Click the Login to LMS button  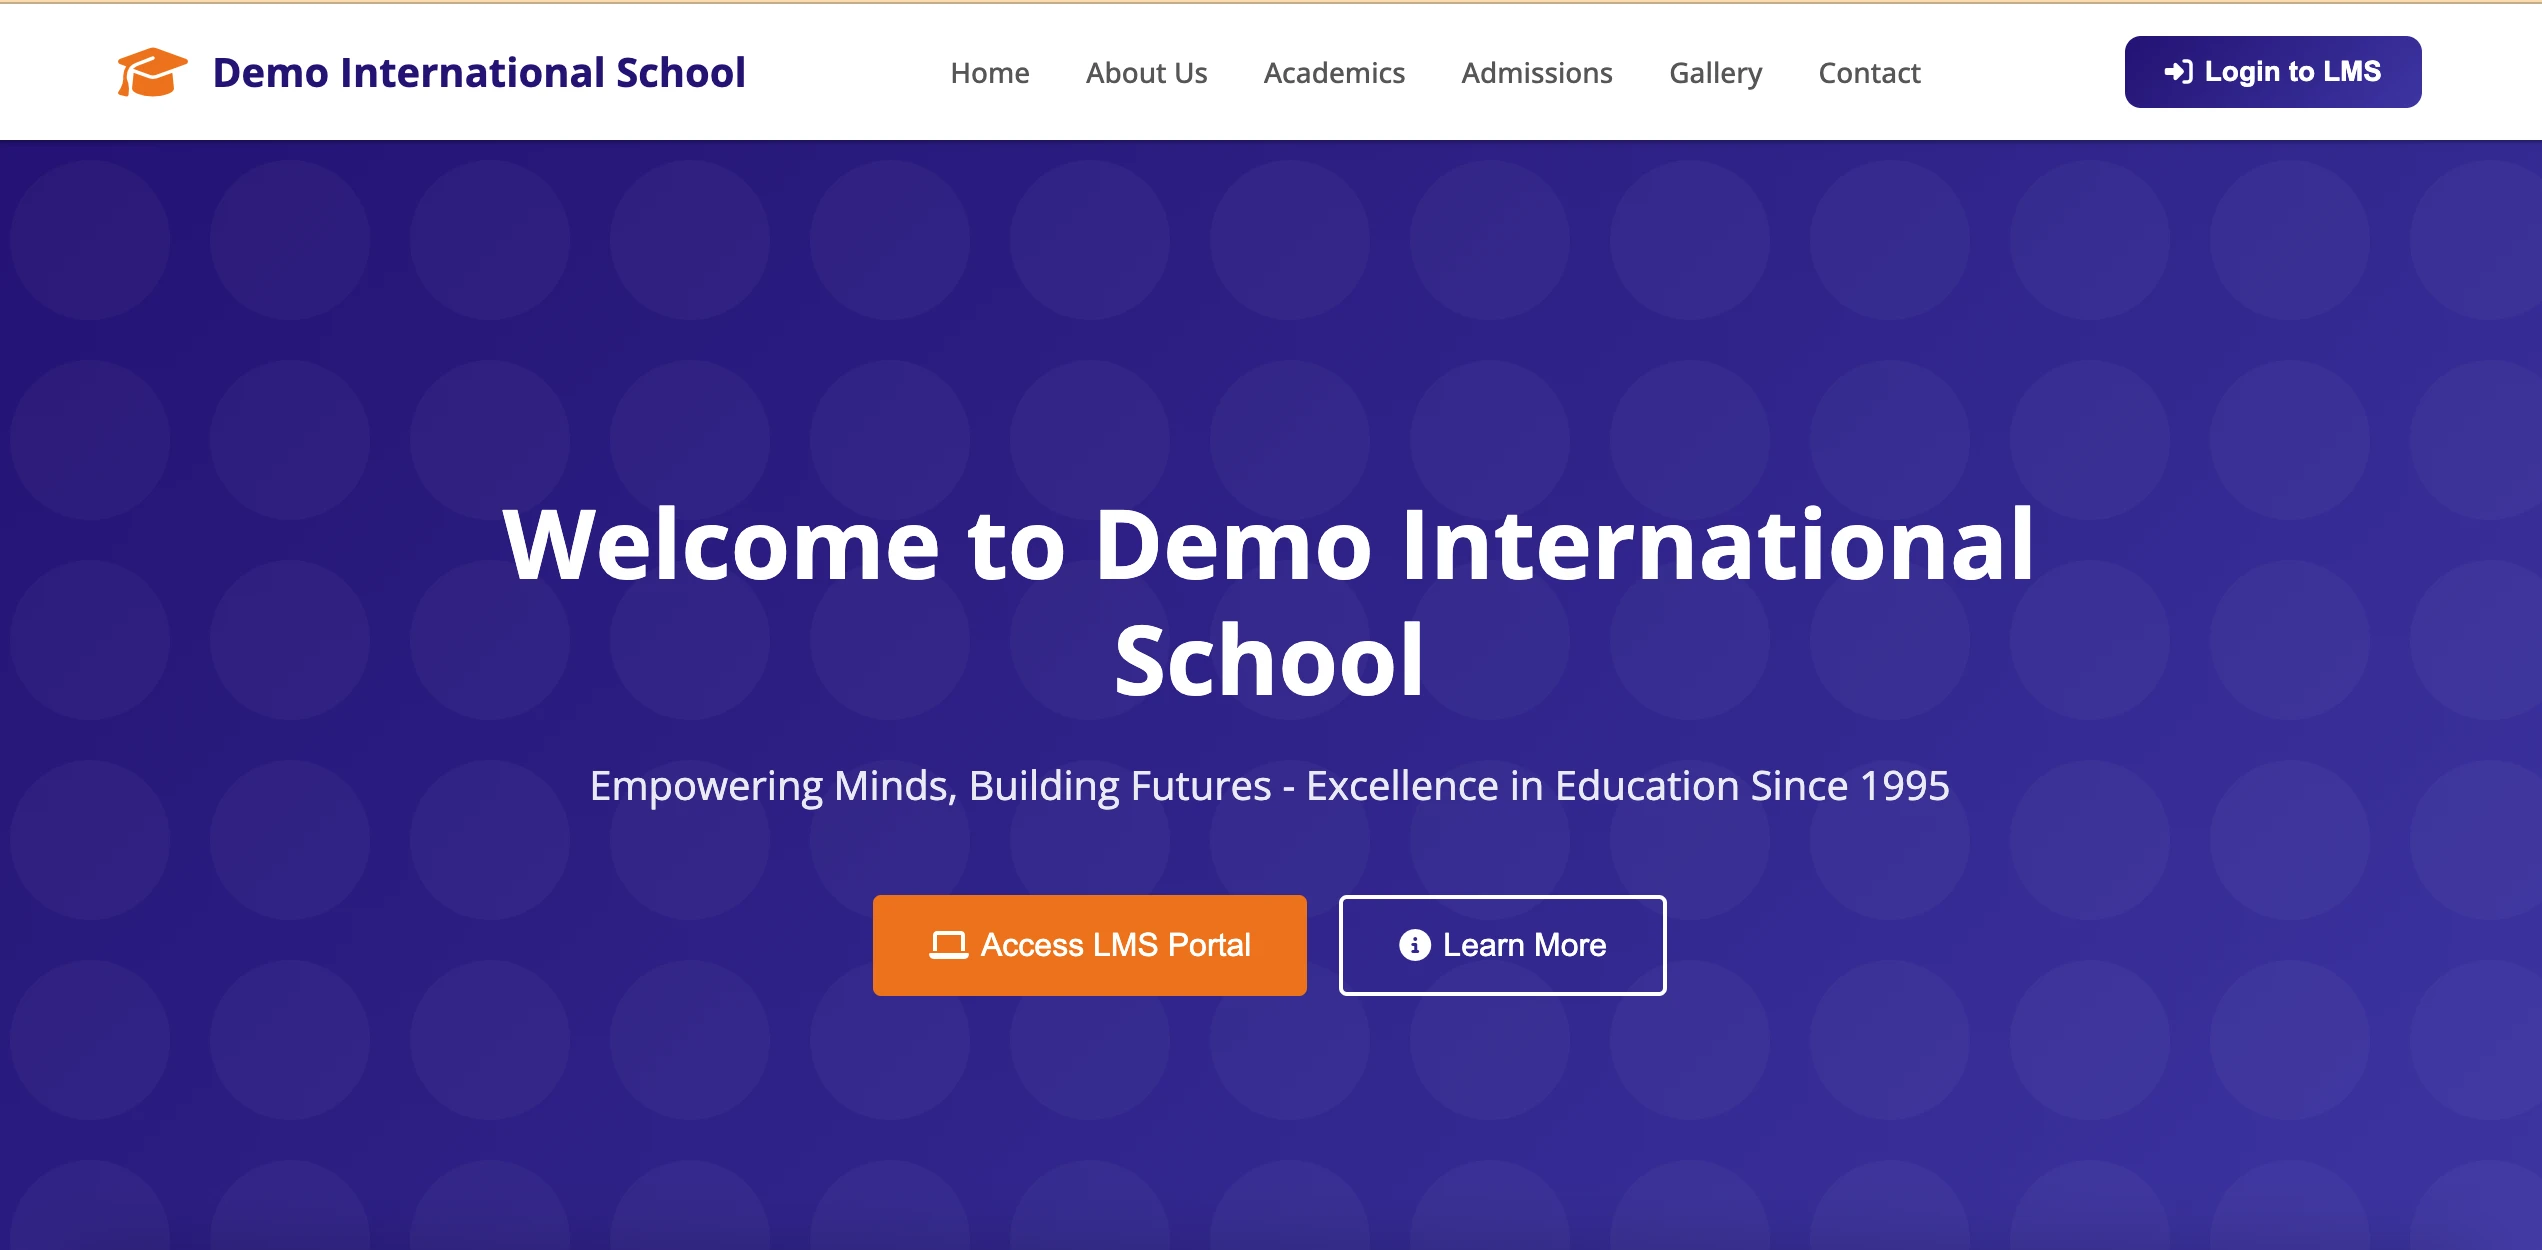2272,71
